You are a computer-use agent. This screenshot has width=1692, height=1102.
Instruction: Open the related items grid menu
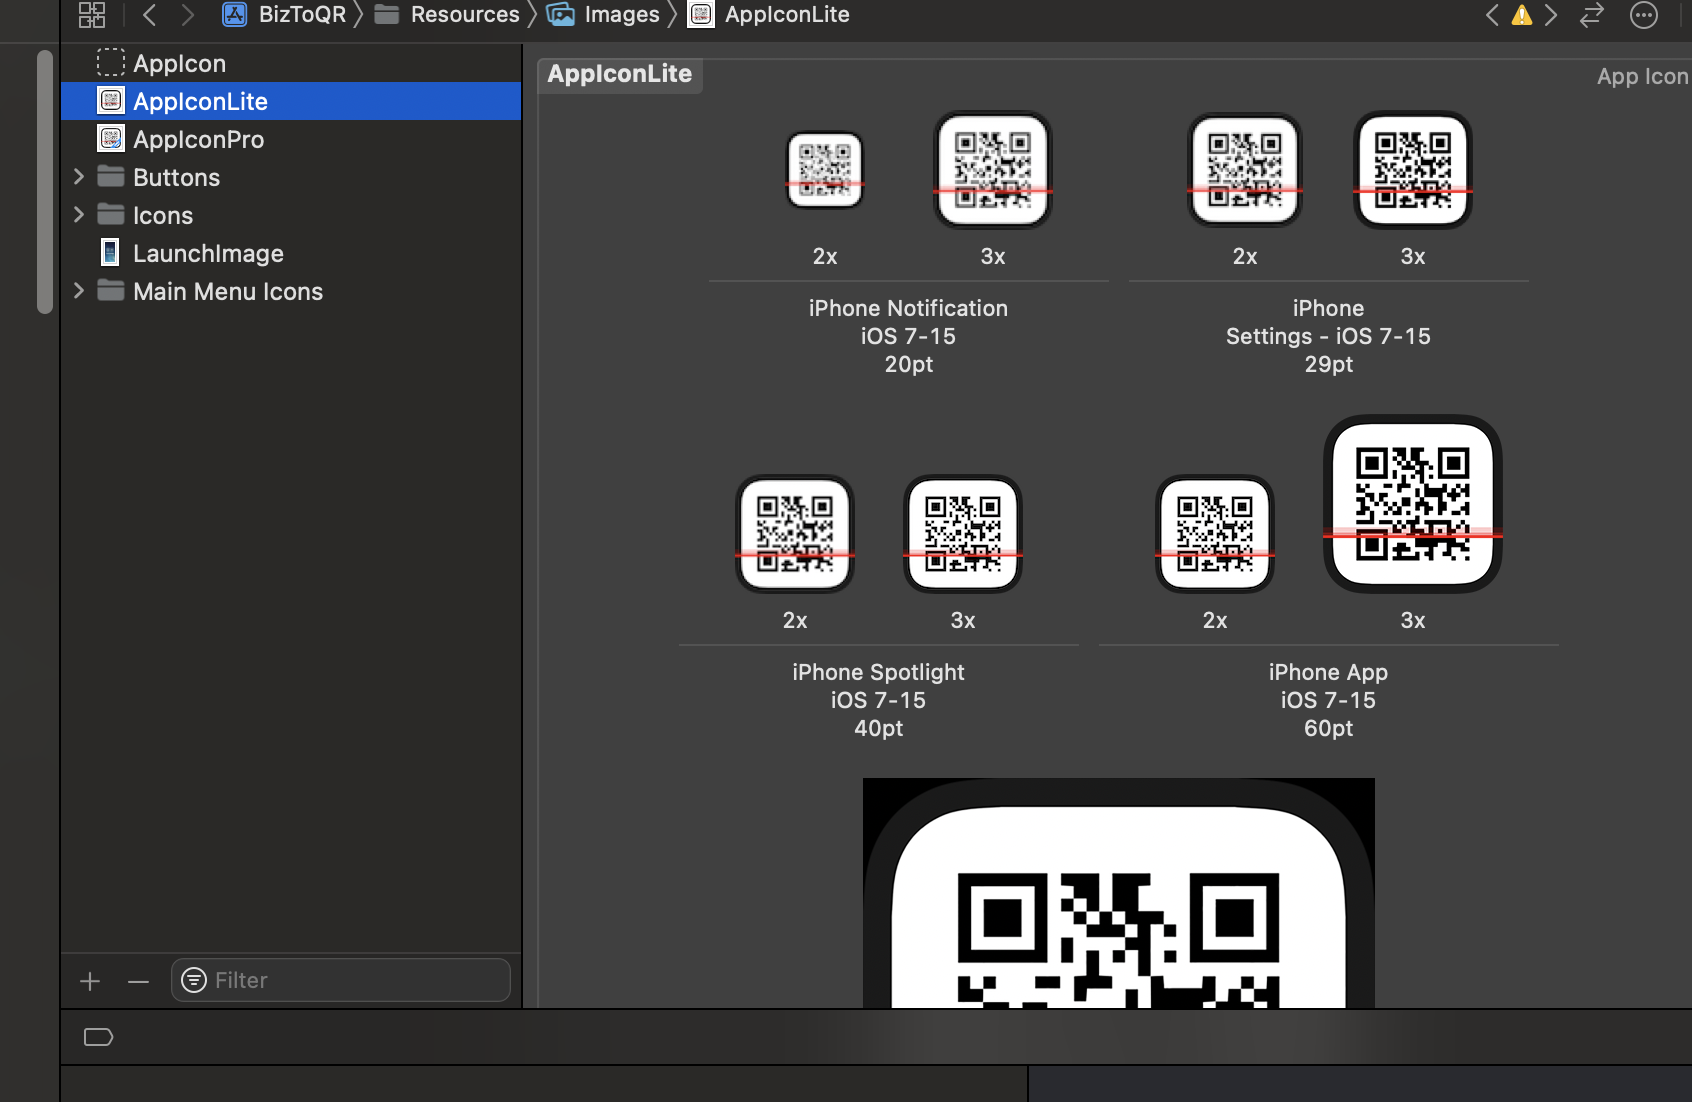pos(92,15)
